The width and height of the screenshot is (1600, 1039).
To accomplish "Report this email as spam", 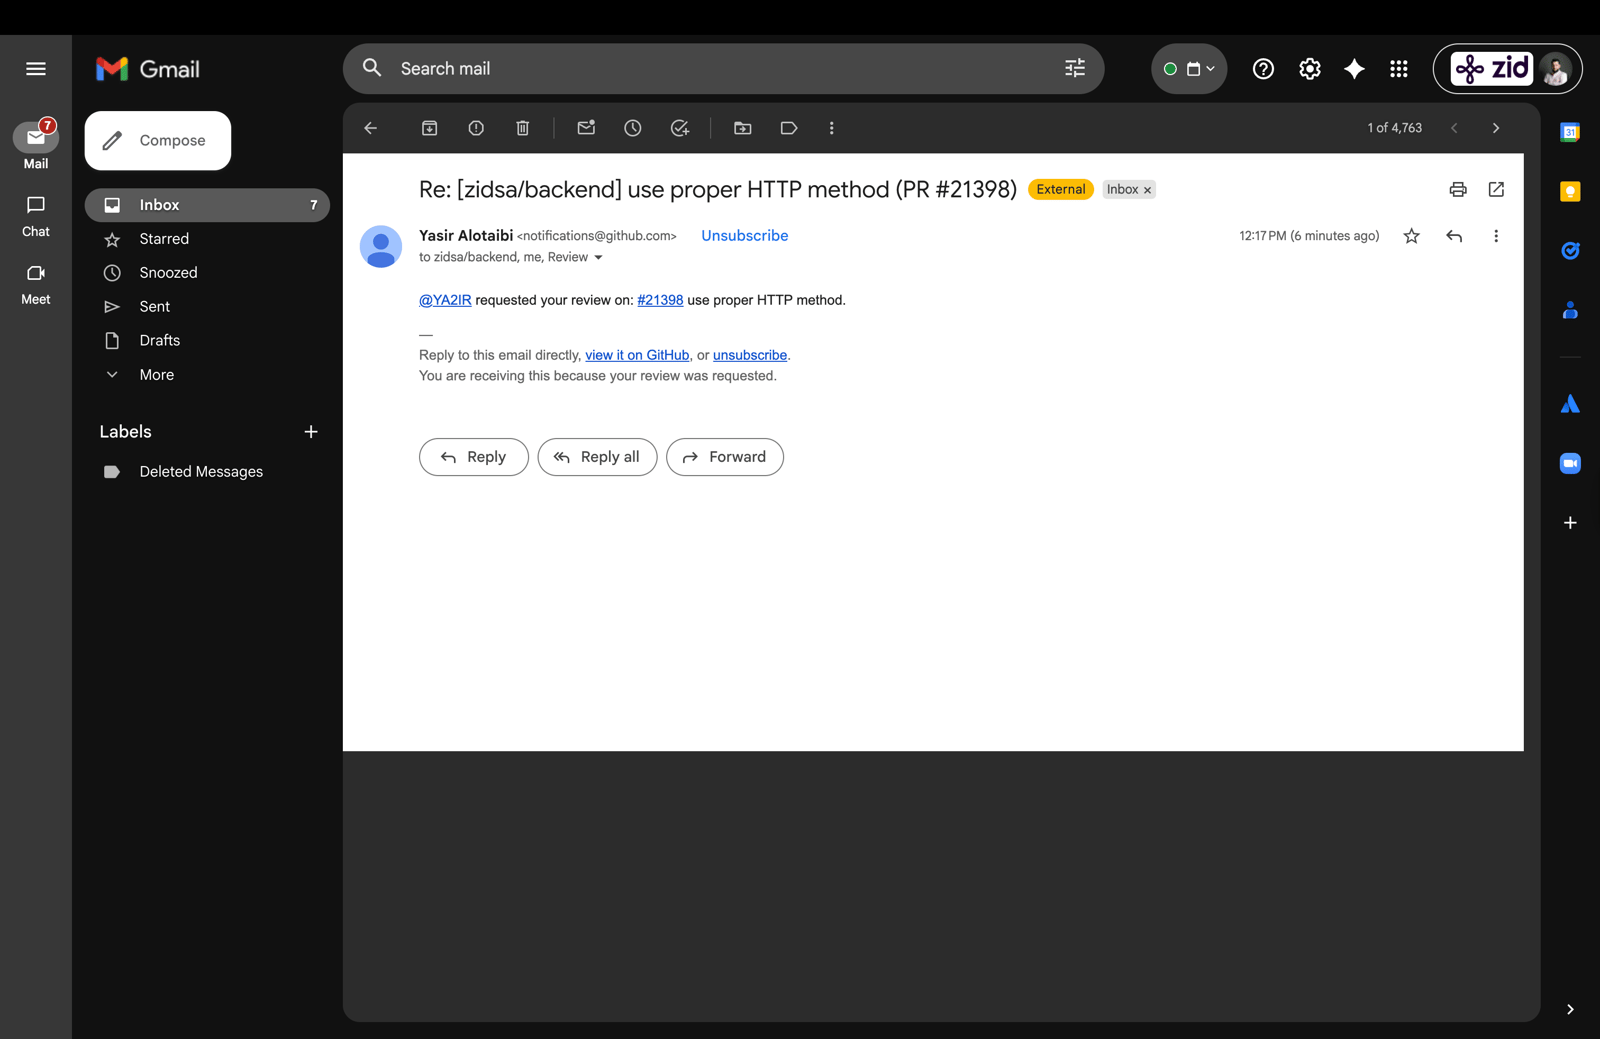I will tap(476, 128).
